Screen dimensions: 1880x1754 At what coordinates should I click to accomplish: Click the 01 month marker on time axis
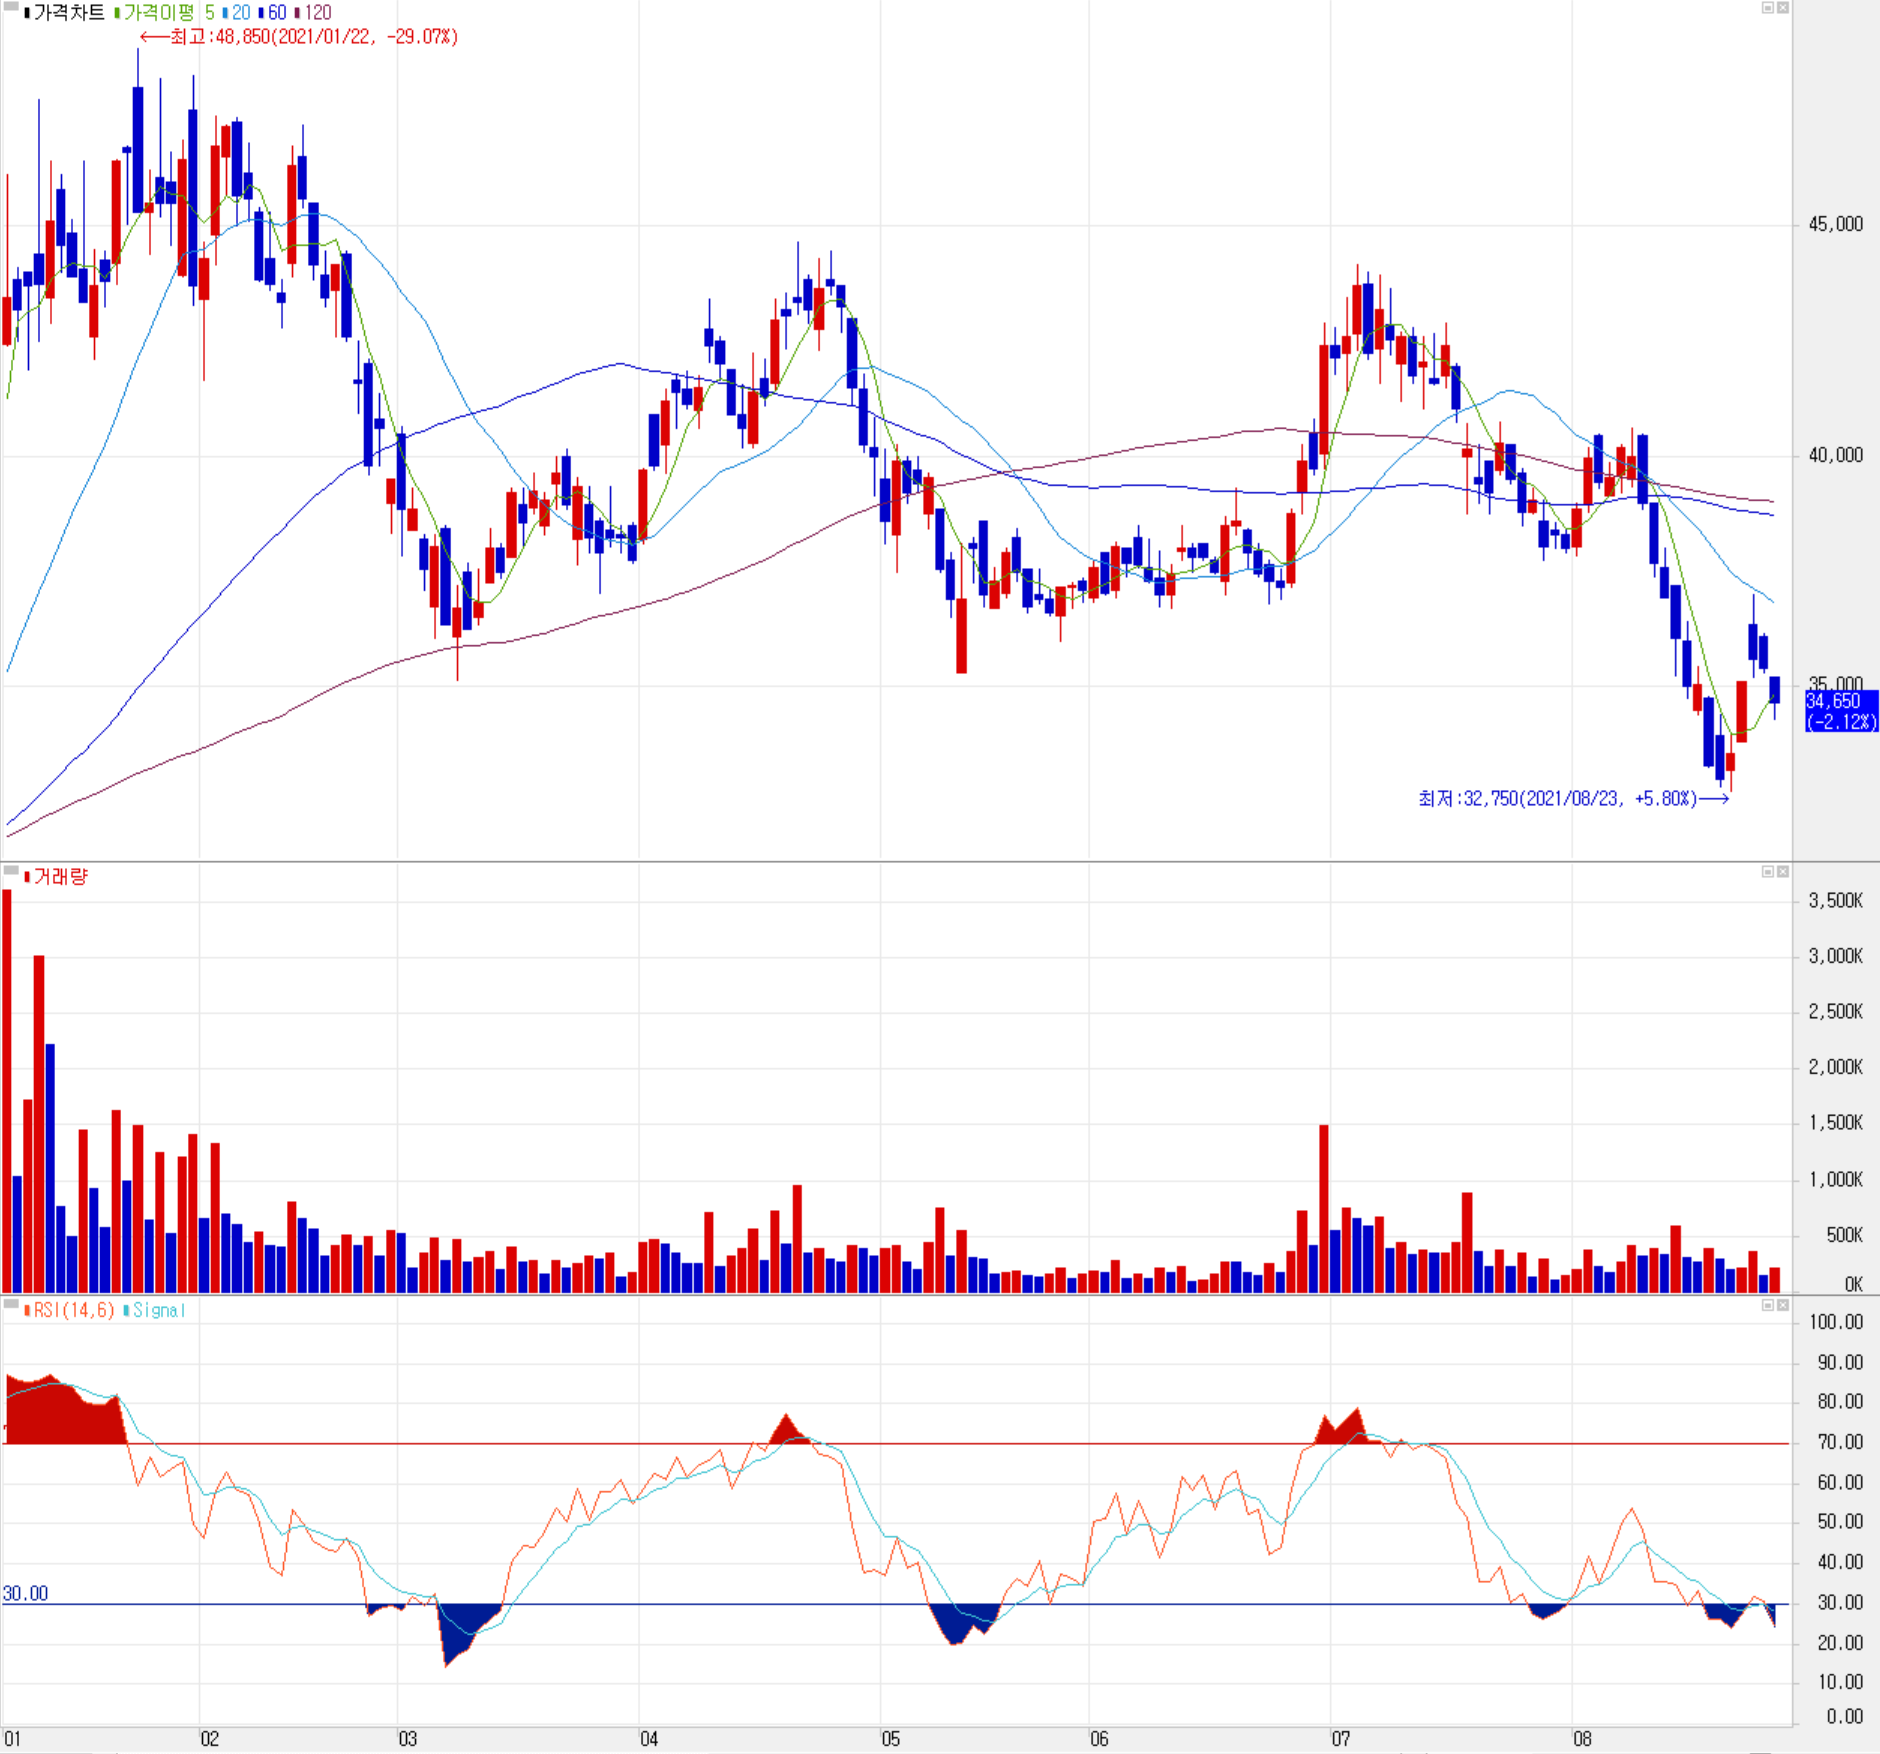tap(12, 1739)
